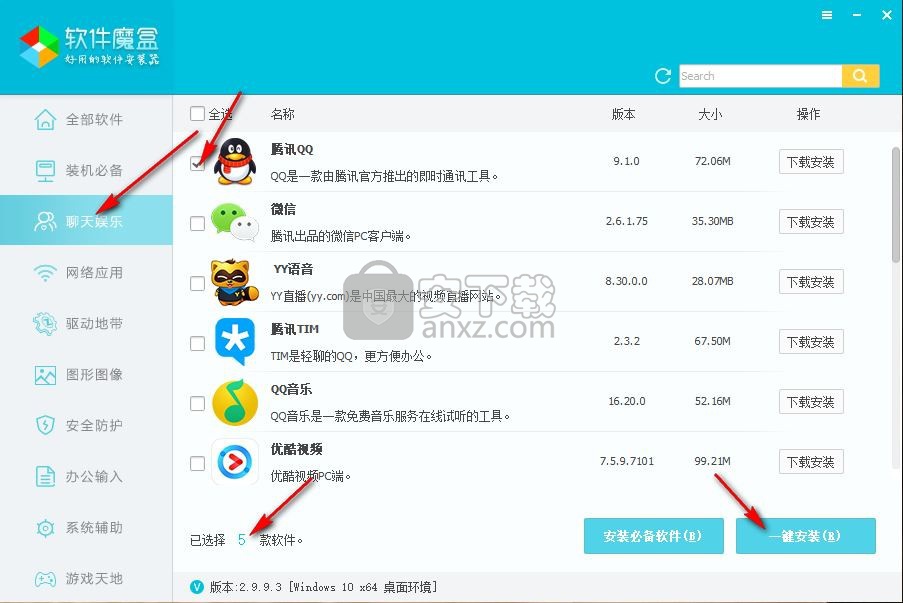Switch to the 图形图像 category
903x603 pixels.
86,375
